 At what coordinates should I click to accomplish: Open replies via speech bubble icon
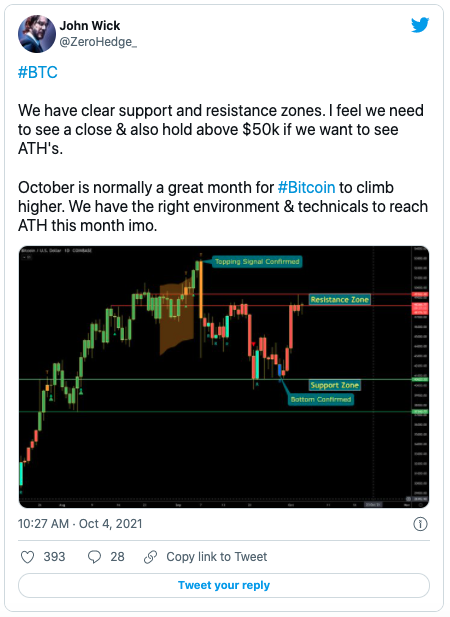click(x=94, y=557)
